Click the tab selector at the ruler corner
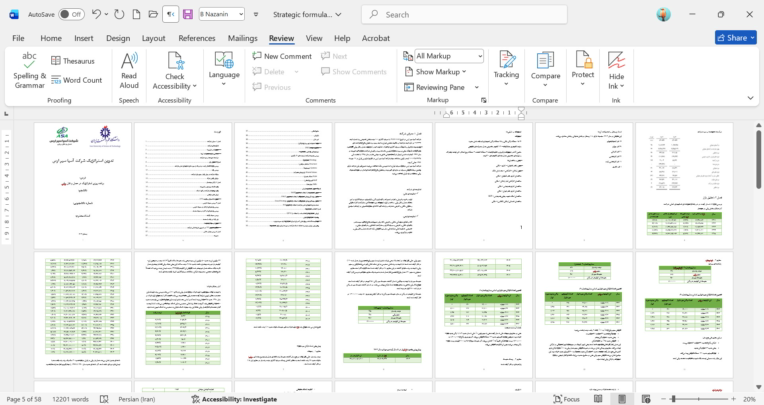This screenshot has height=405, width=764. [6, 114]
